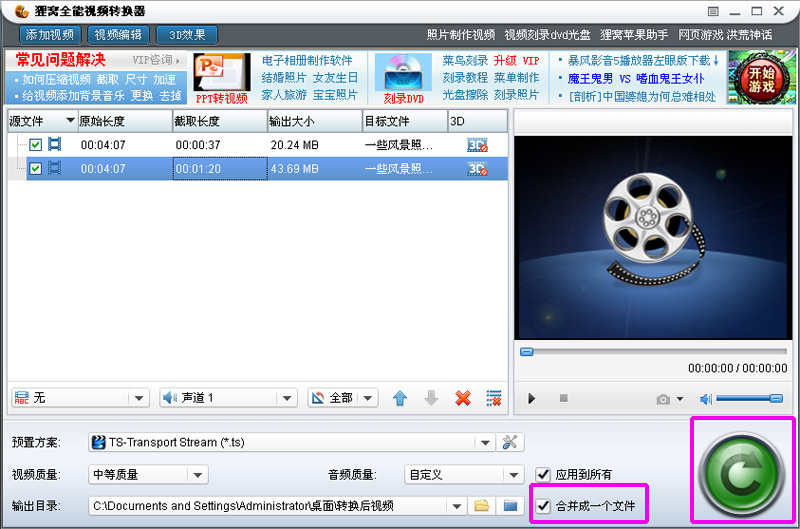Screen dimensions: 800x529
Task: Toggle 合并成一个文件 checkbox
Action: point(543,506)
